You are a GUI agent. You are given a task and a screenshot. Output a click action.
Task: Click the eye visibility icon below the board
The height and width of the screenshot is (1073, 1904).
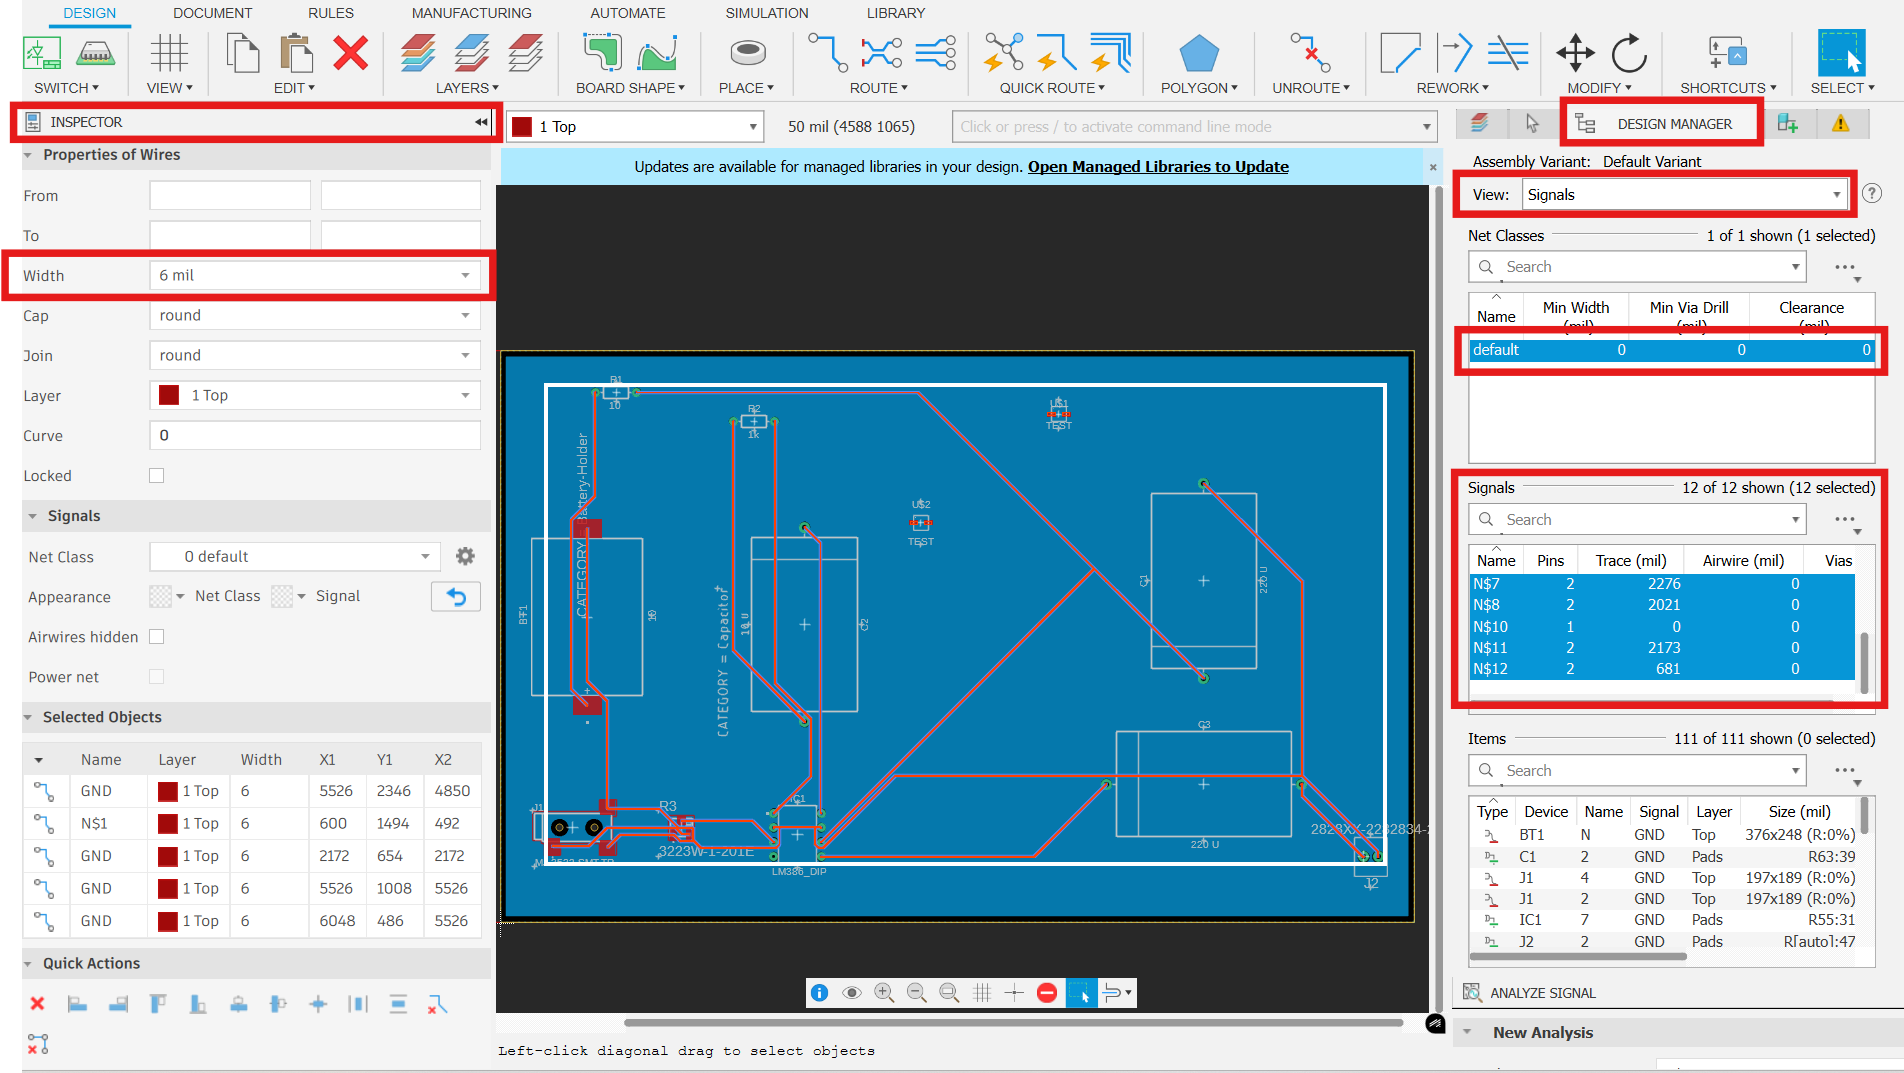851,992
